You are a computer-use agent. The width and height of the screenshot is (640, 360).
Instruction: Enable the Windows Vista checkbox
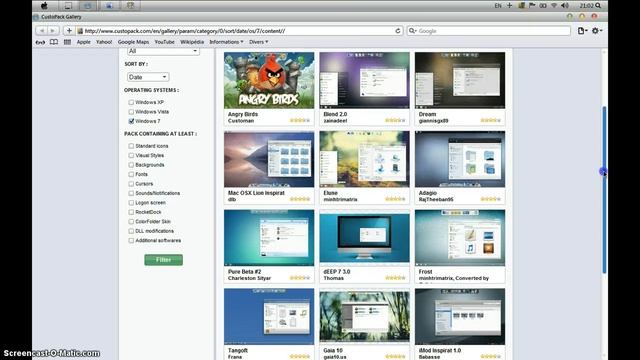(131, 112)
